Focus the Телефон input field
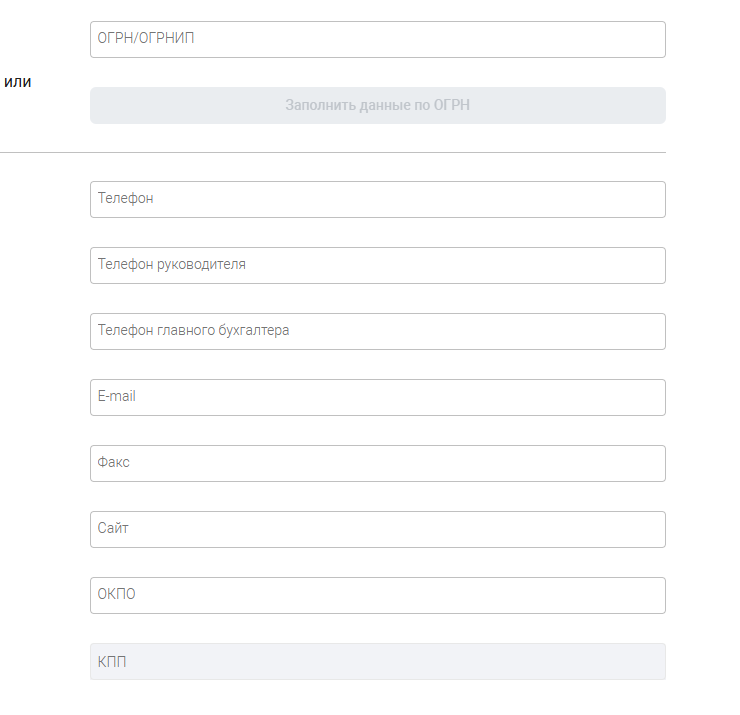740x715 pixels. click(377, 199)
